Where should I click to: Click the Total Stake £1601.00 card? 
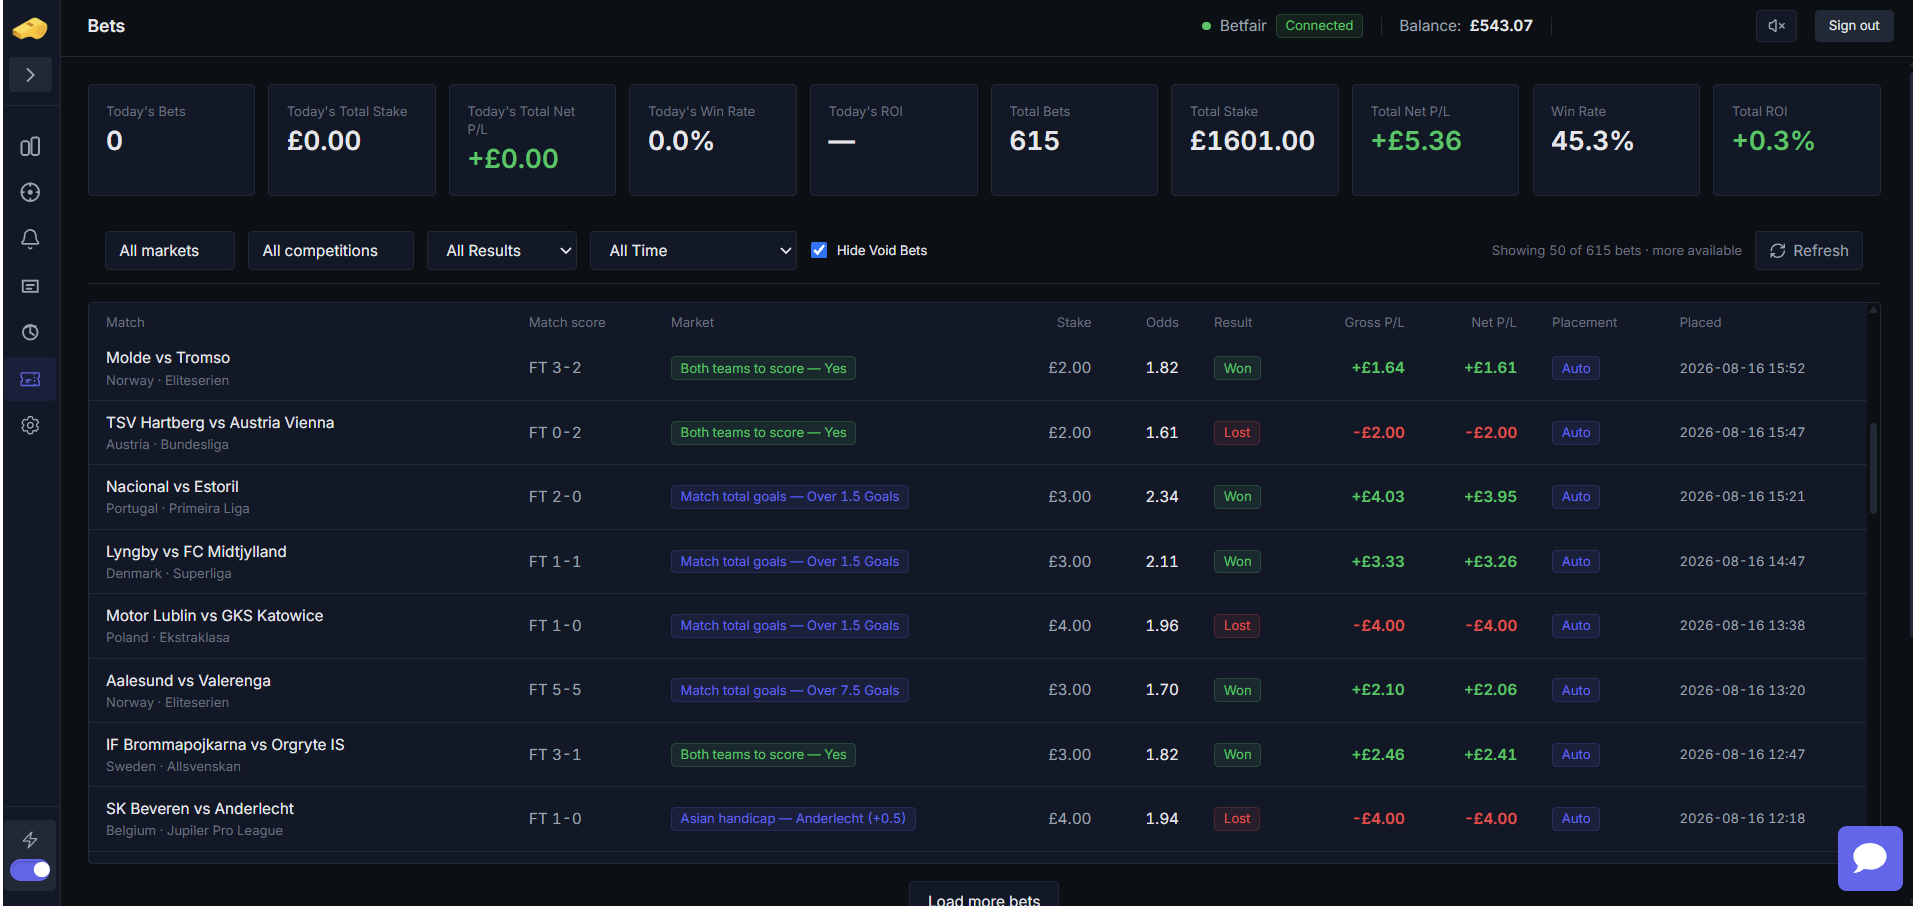(x=1254, y=140)
